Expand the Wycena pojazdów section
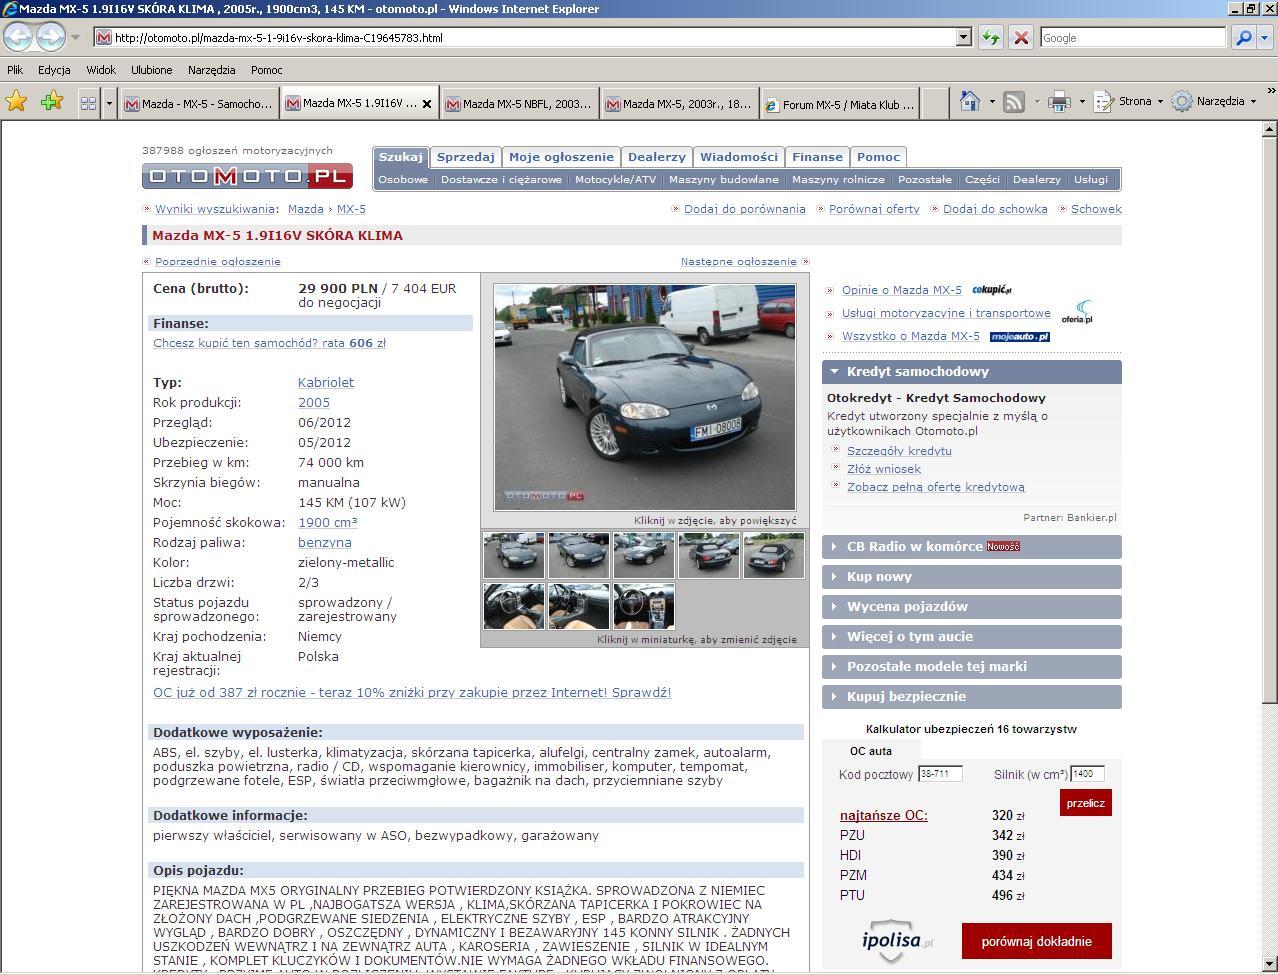Screen dimensions: 1278x975 [971, 606]
